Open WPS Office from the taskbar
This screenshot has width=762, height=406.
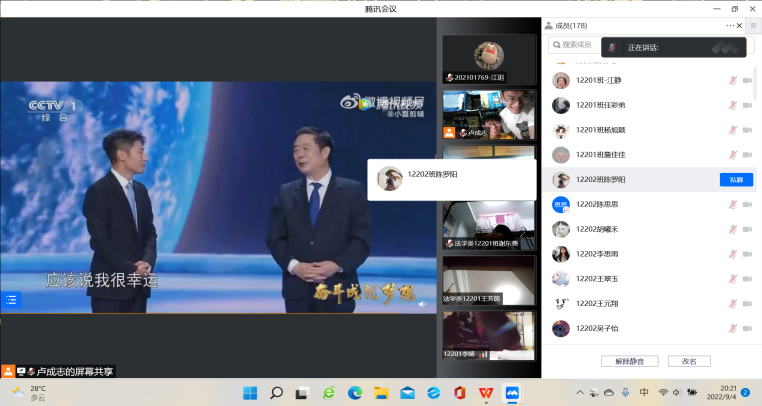[x=485, y=392]
